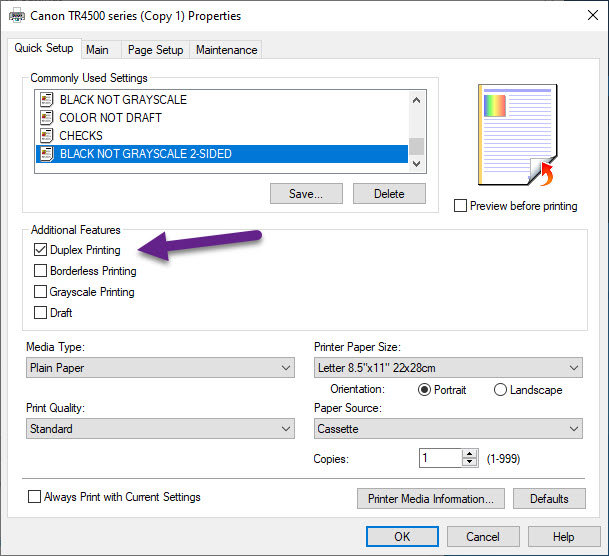
Task: Select the COLOR NOT DRAFT profile
Action: click(x=222, y=118)
